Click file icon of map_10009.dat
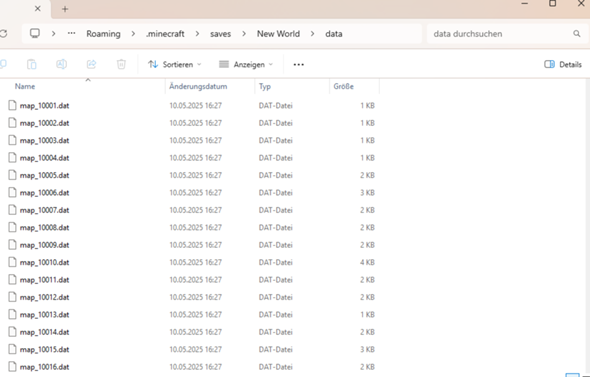This screenshot has height=377, width=590. [12, 245]
